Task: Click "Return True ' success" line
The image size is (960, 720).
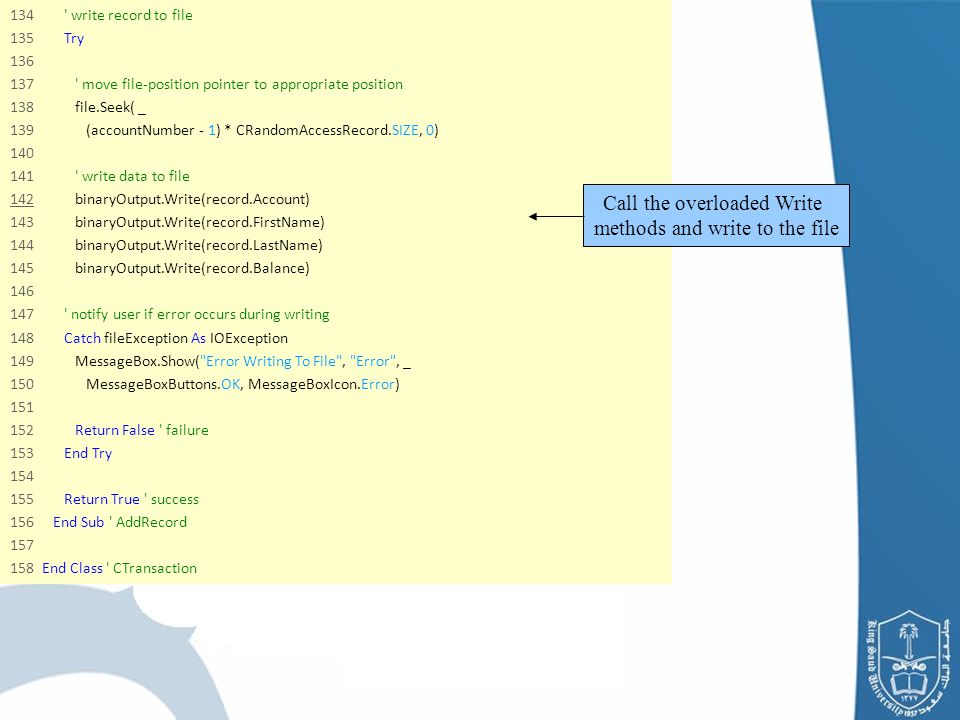Action: [x=132, y=500]
